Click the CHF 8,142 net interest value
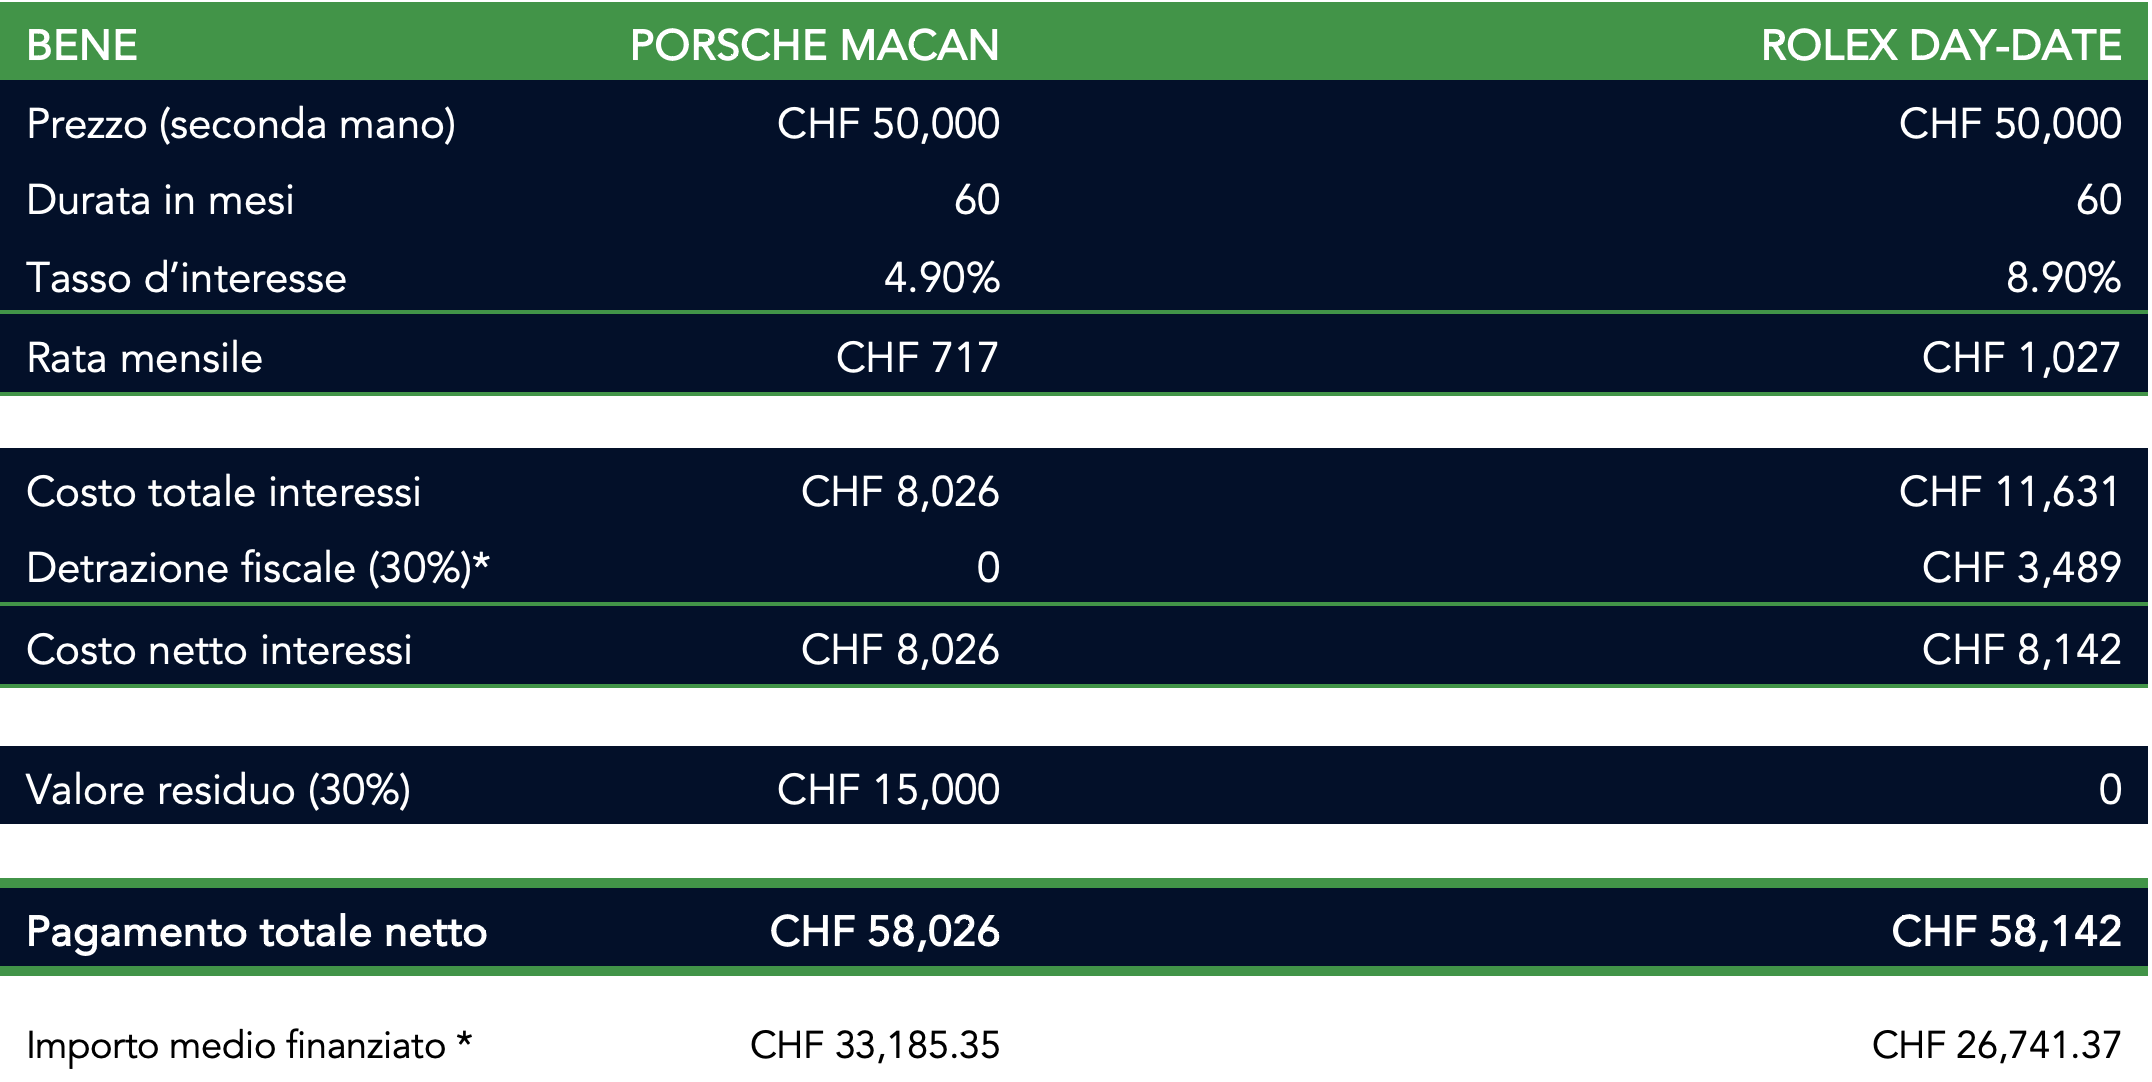The width and height of the screenshot is (2152, 1082). pos(2021,649)
